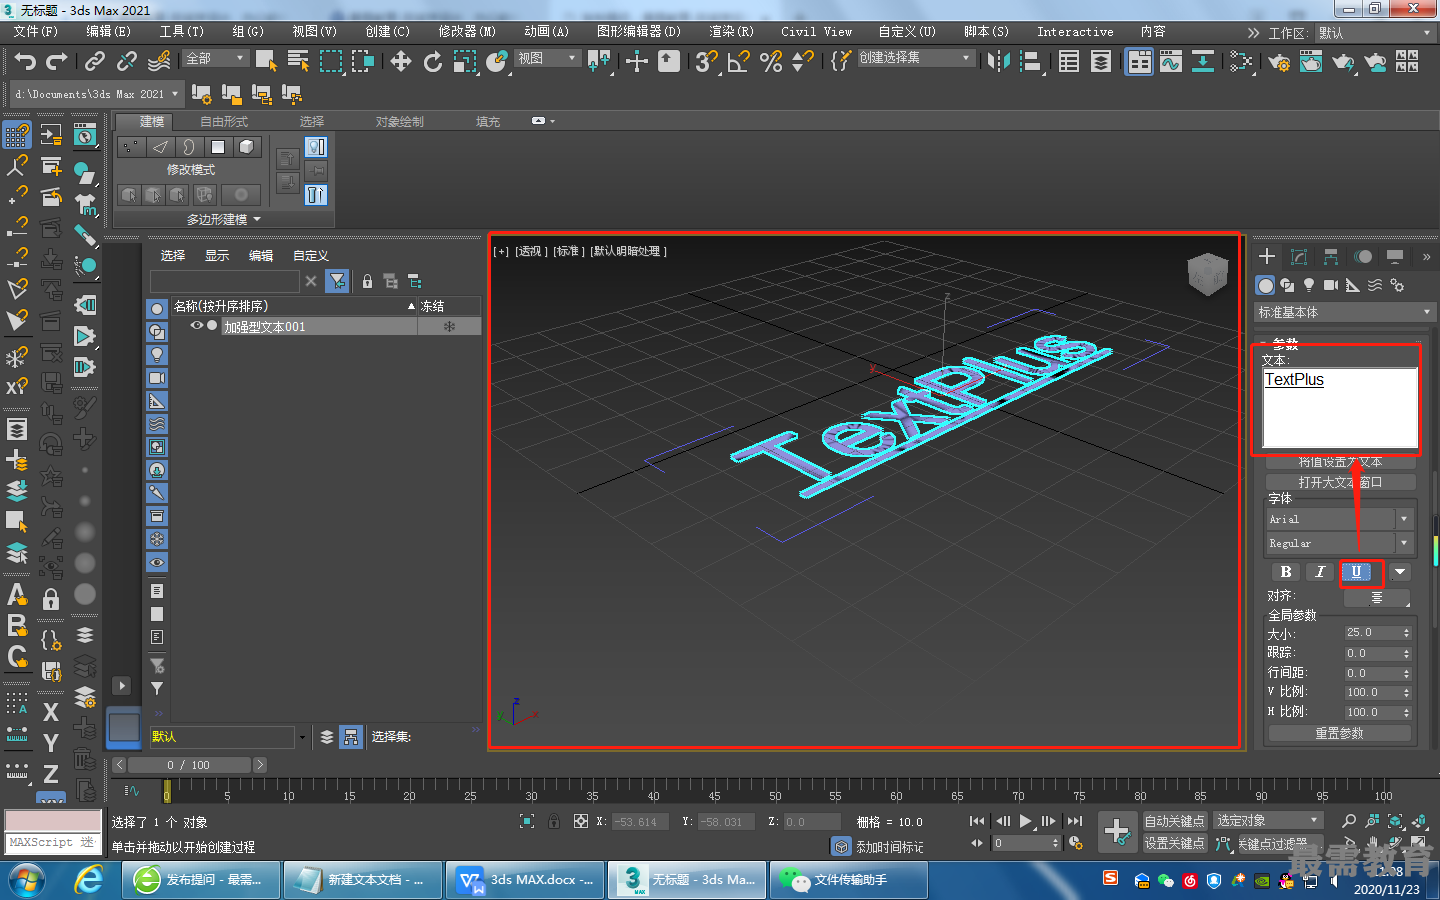Open the Schematic View icon

tap(1203, 62)
